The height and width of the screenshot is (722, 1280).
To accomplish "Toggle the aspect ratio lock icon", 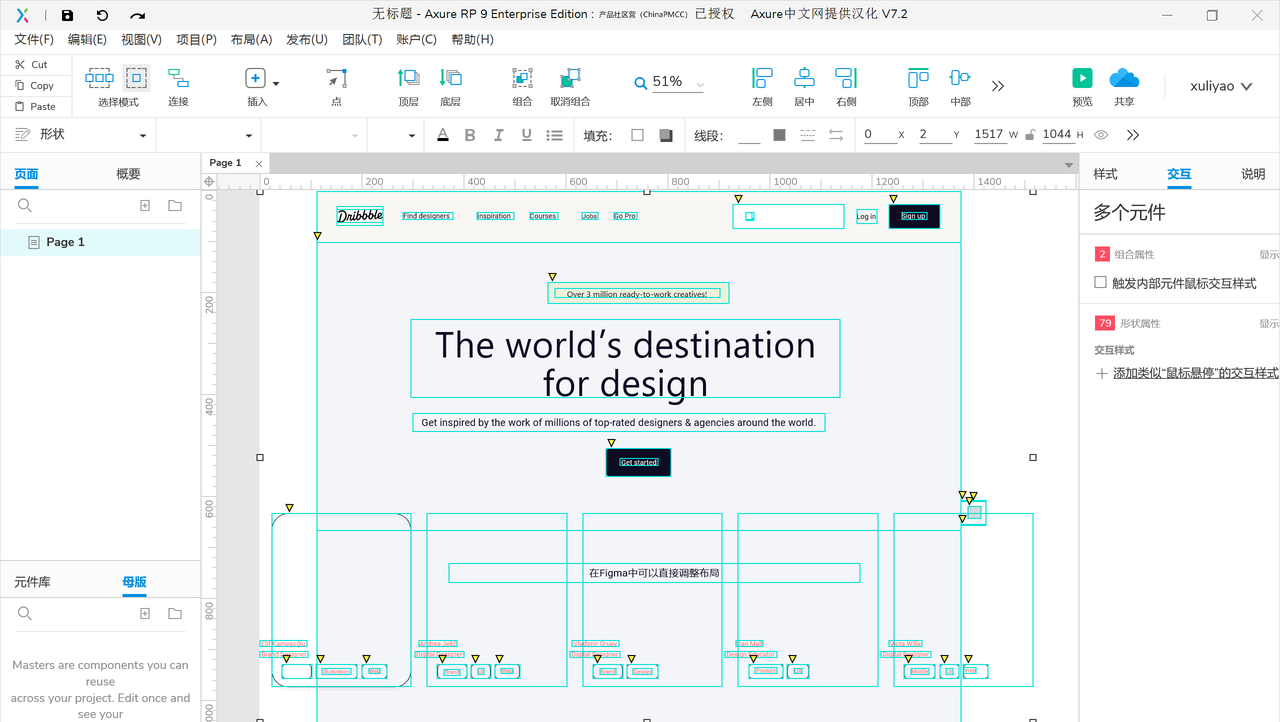I will pyautogui.click(x=1030, y=135).
